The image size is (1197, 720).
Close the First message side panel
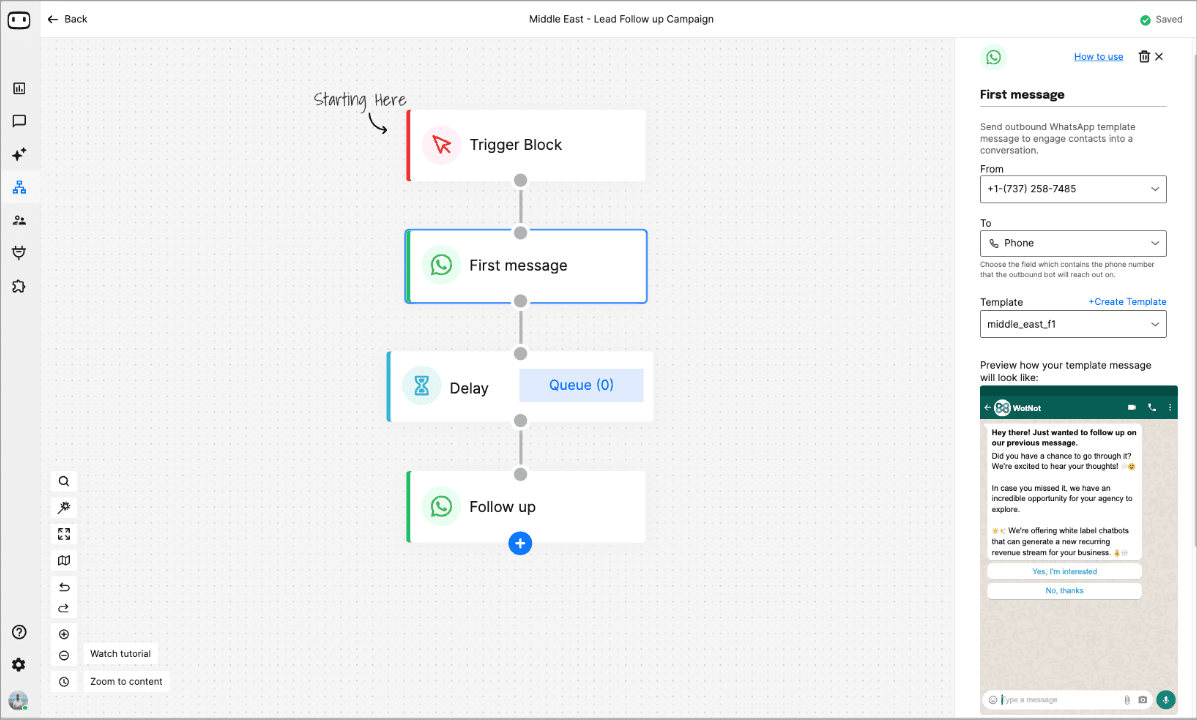pos(1159,57)
